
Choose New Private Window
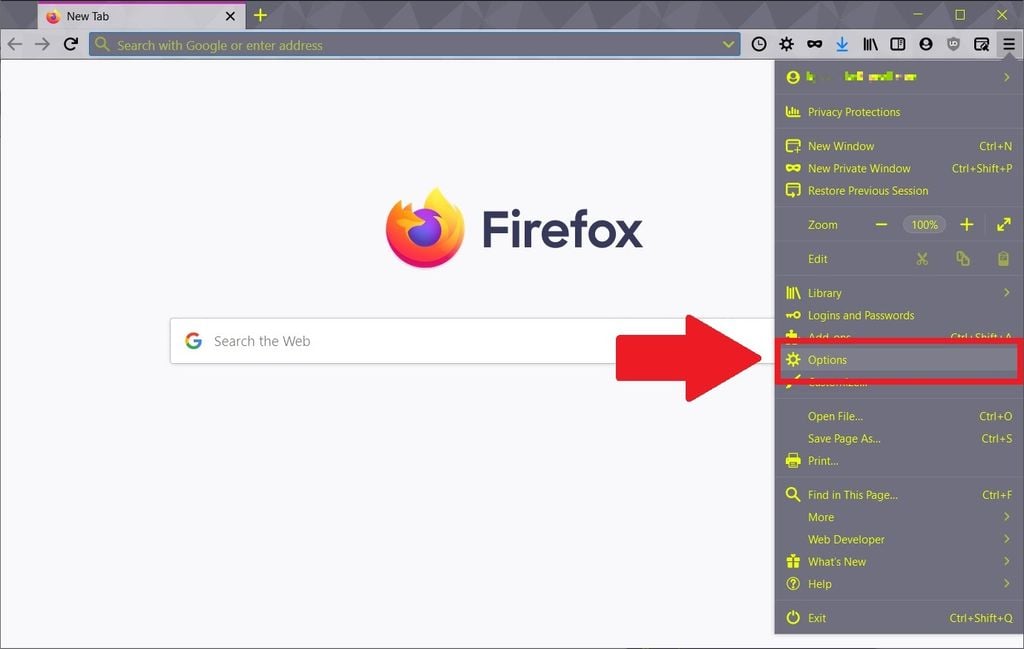[899, 168]
